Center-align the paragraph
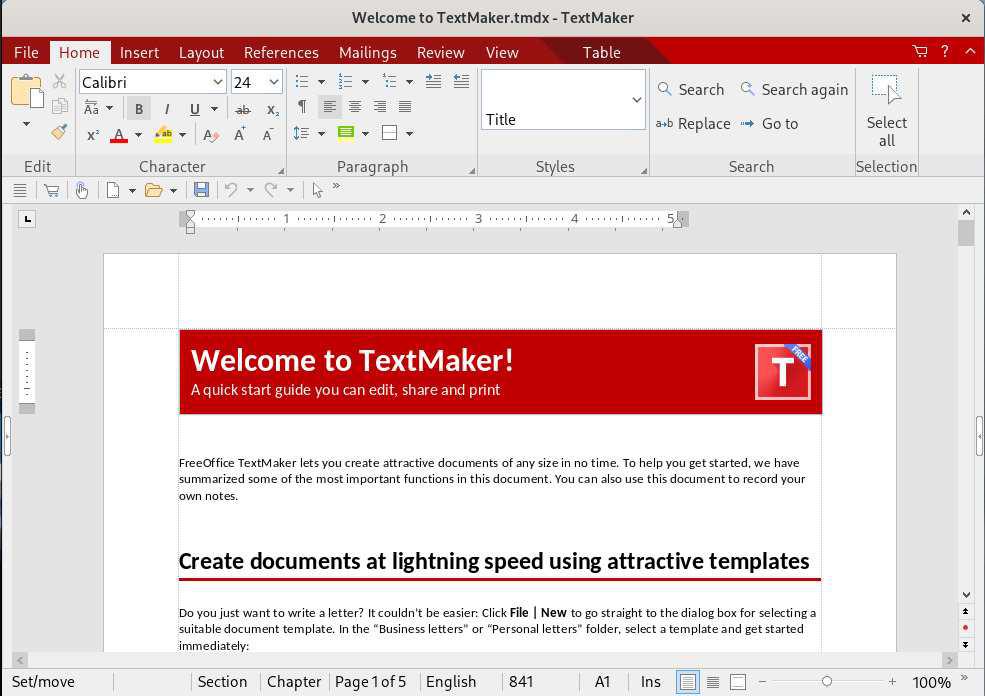Image resolution: width=985 pixels, height=696 pixels. [355, 107]
